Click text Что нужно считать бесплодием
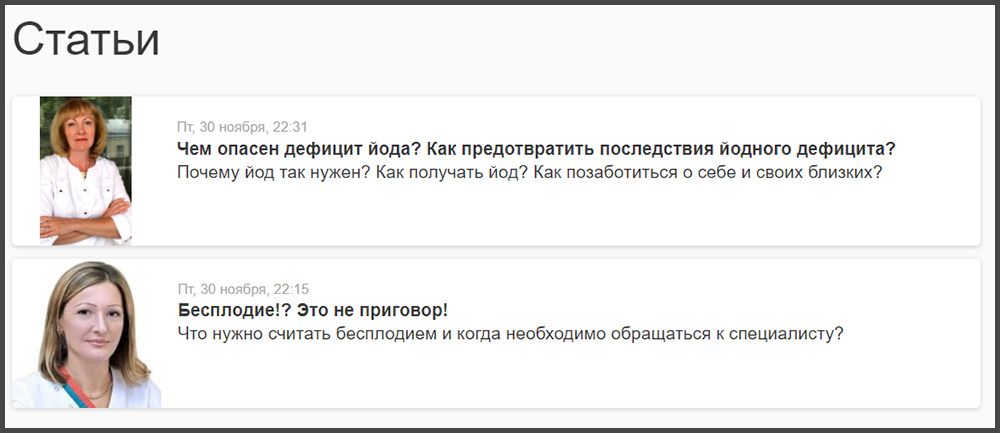This screenshot has height=433, width=1000. click(x=307, y=334)
